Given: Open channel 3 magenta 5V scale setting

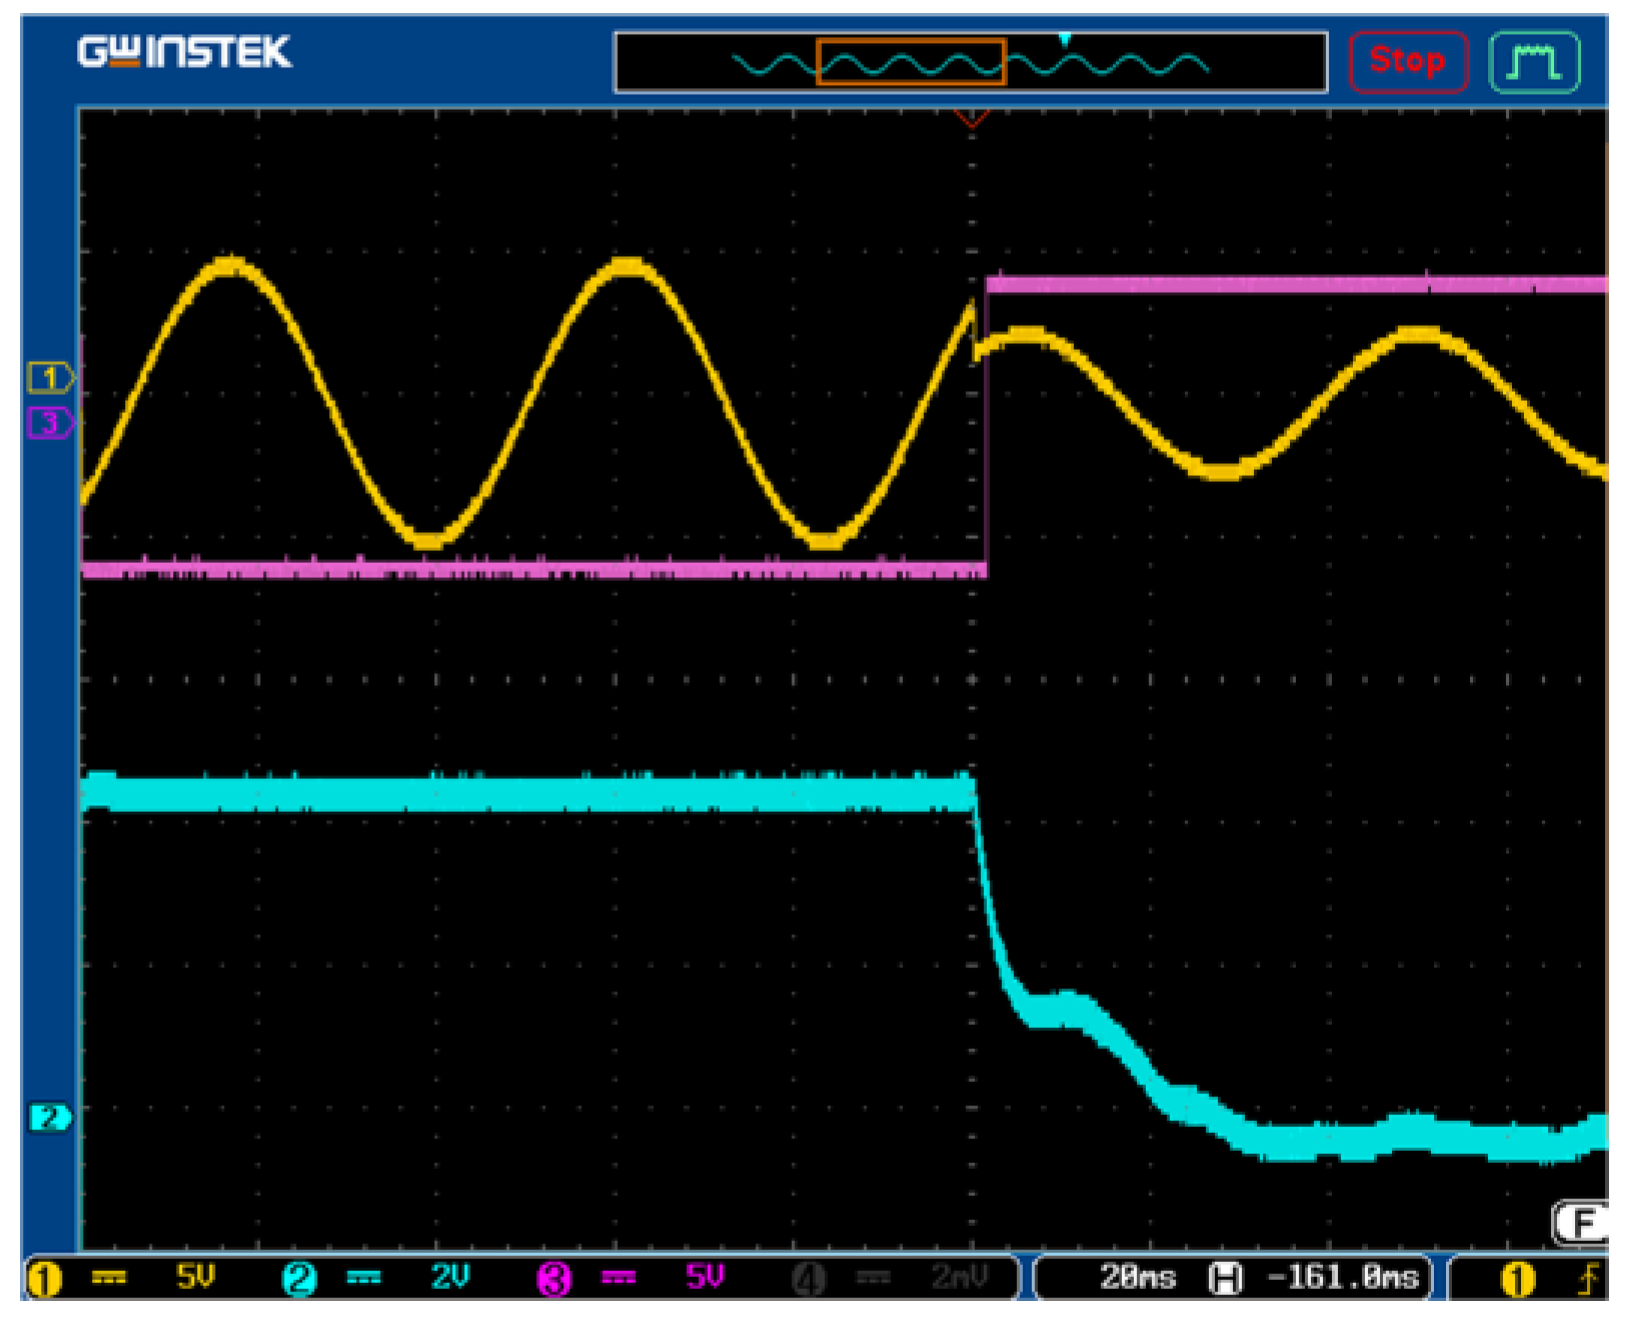Looking at the screenshot, I should point(704,1277).
